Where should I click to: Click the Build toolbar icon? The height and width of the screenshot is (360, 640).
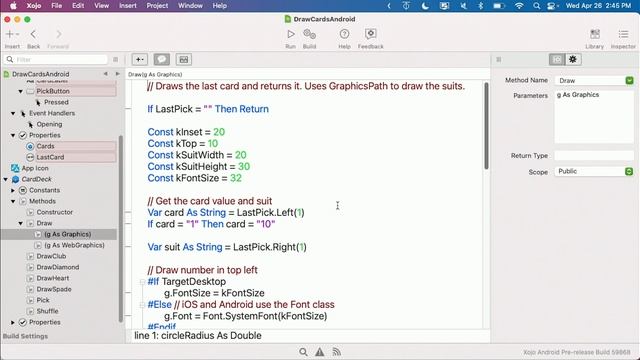[309, 34]
